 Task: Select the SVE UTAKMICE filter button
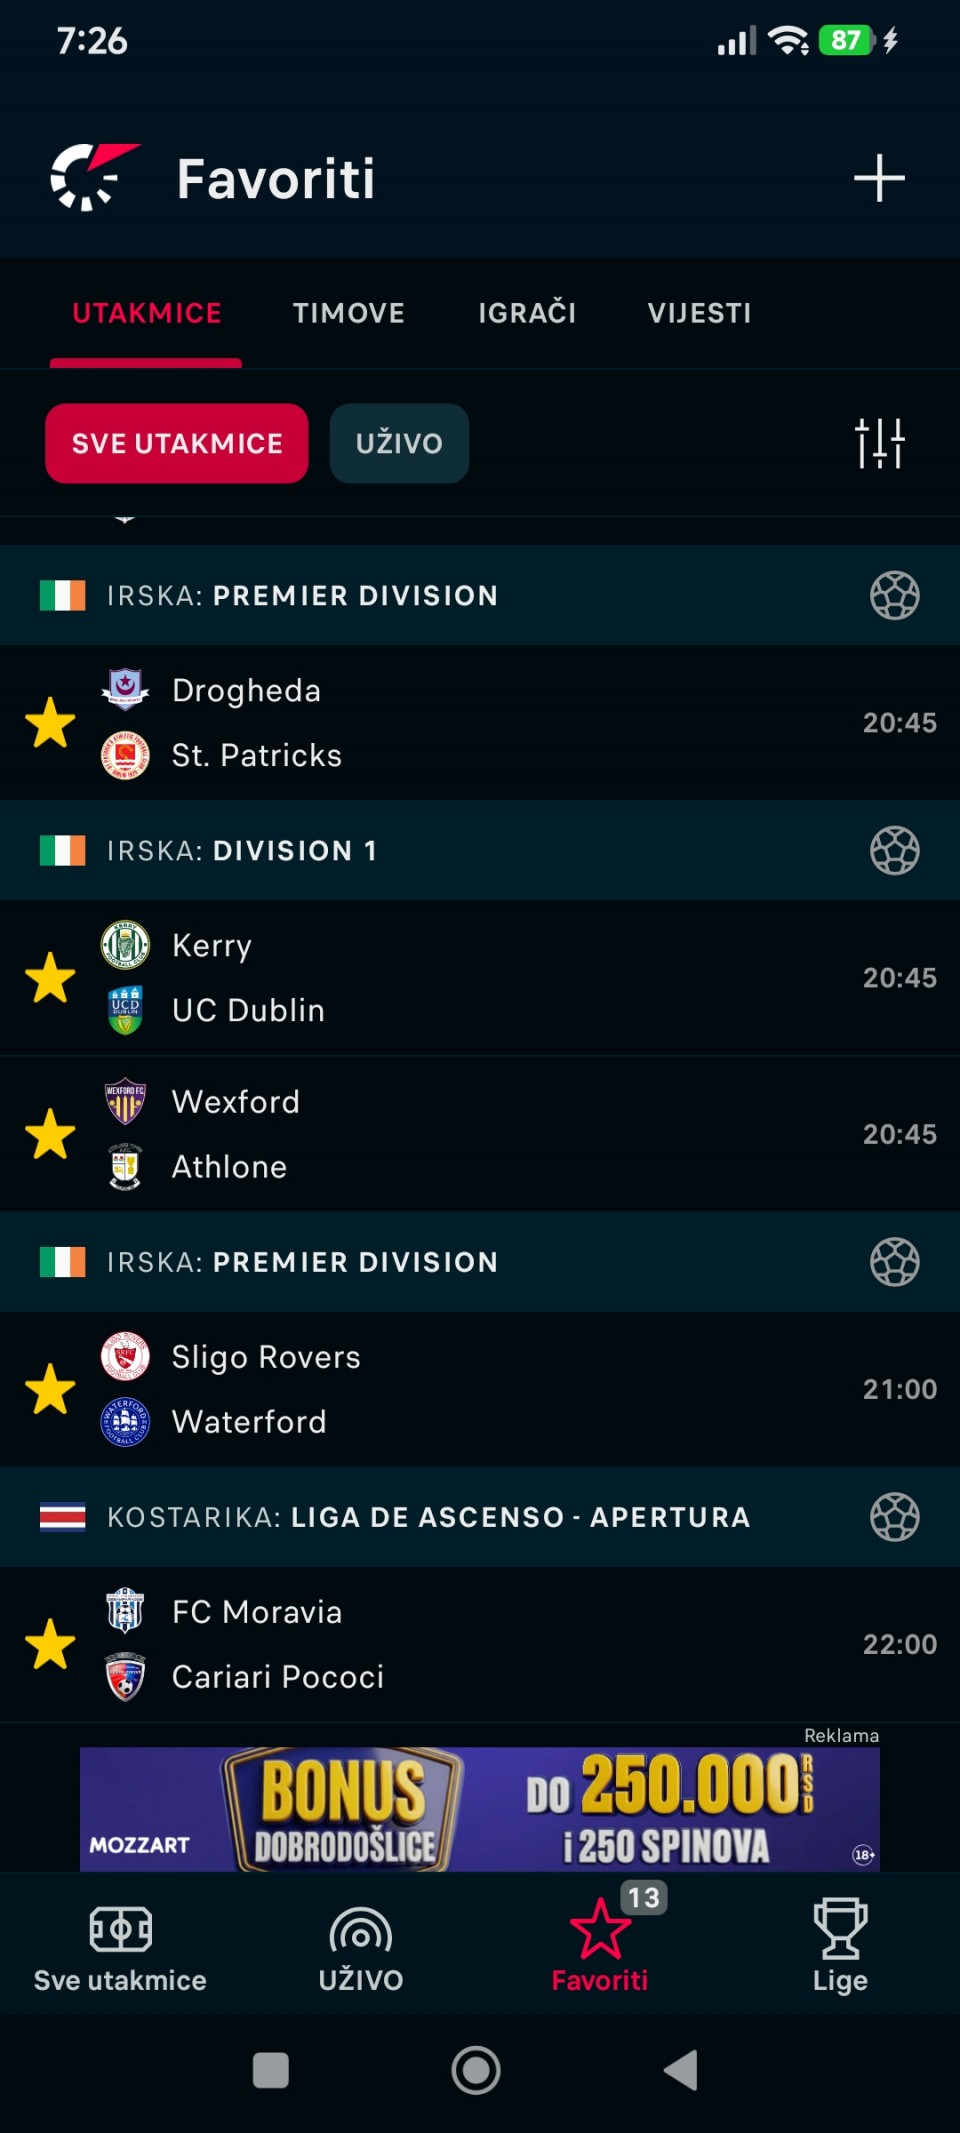point(177,443)
